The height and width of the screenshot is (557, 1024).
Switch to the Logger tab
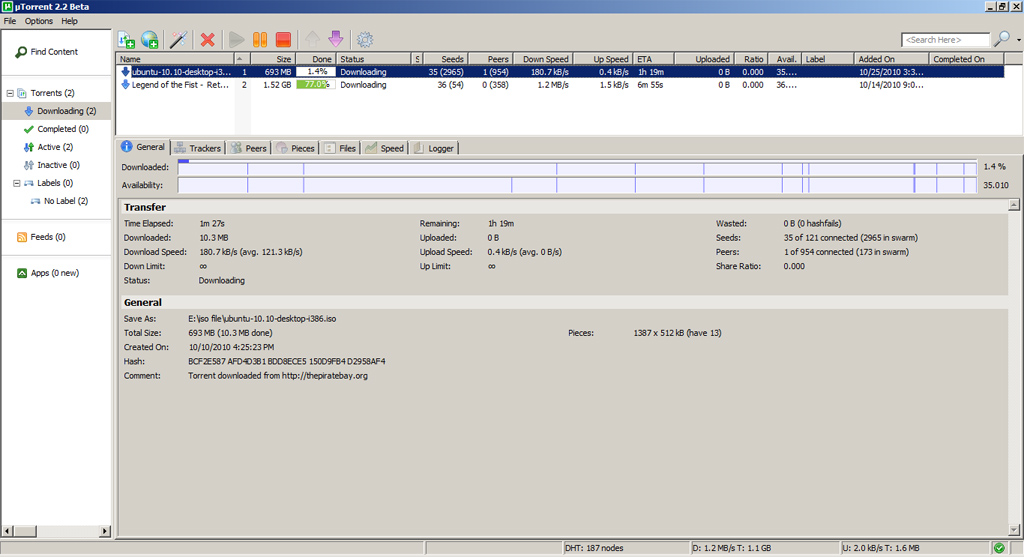pos(434,148)
